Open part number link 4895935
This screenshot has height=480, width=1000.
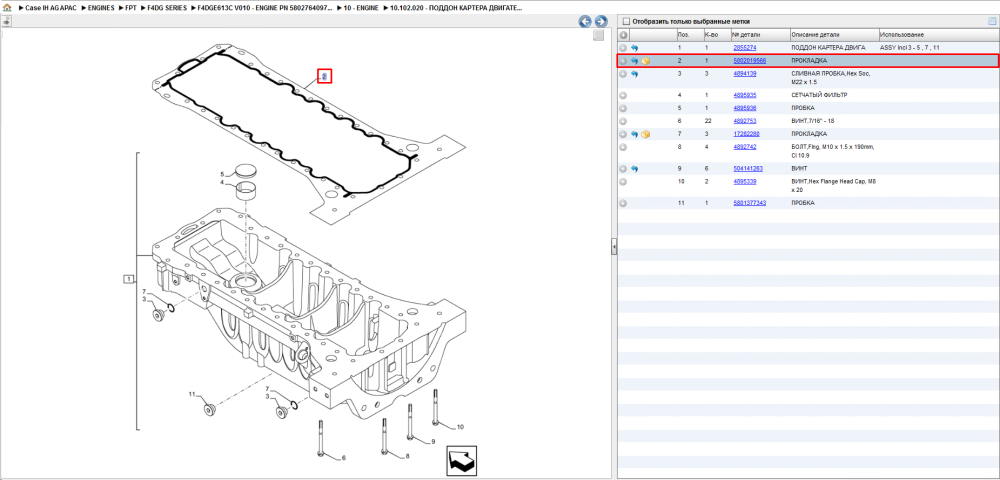pos(745,95)
